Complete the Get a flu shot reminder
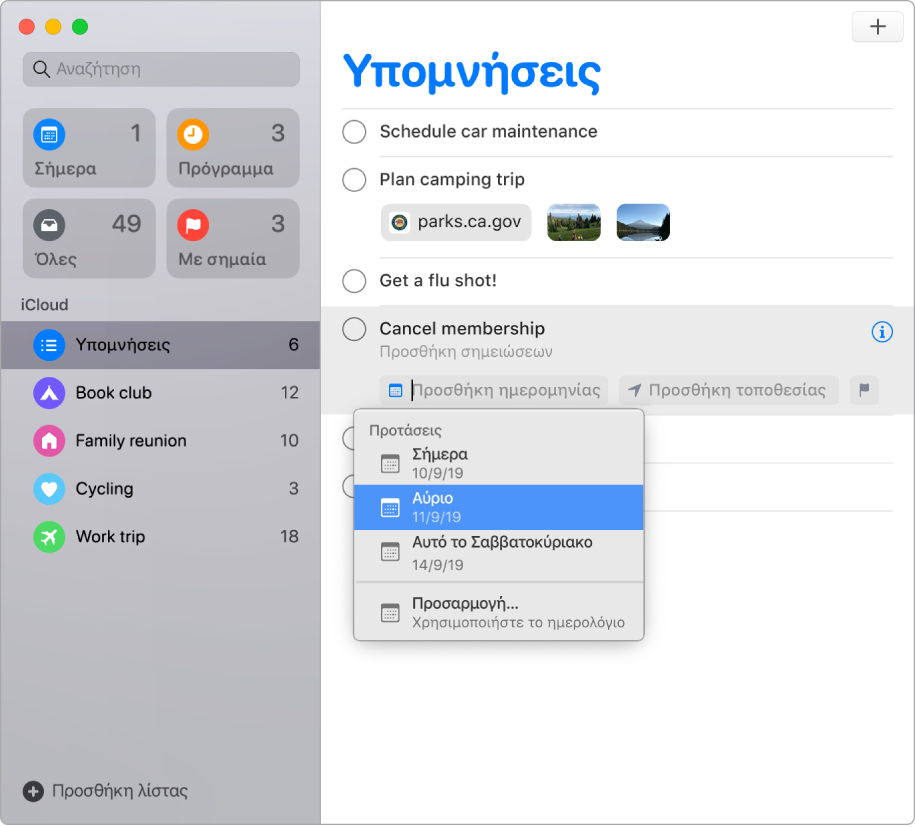915x827 pixels. click(354, 281)
